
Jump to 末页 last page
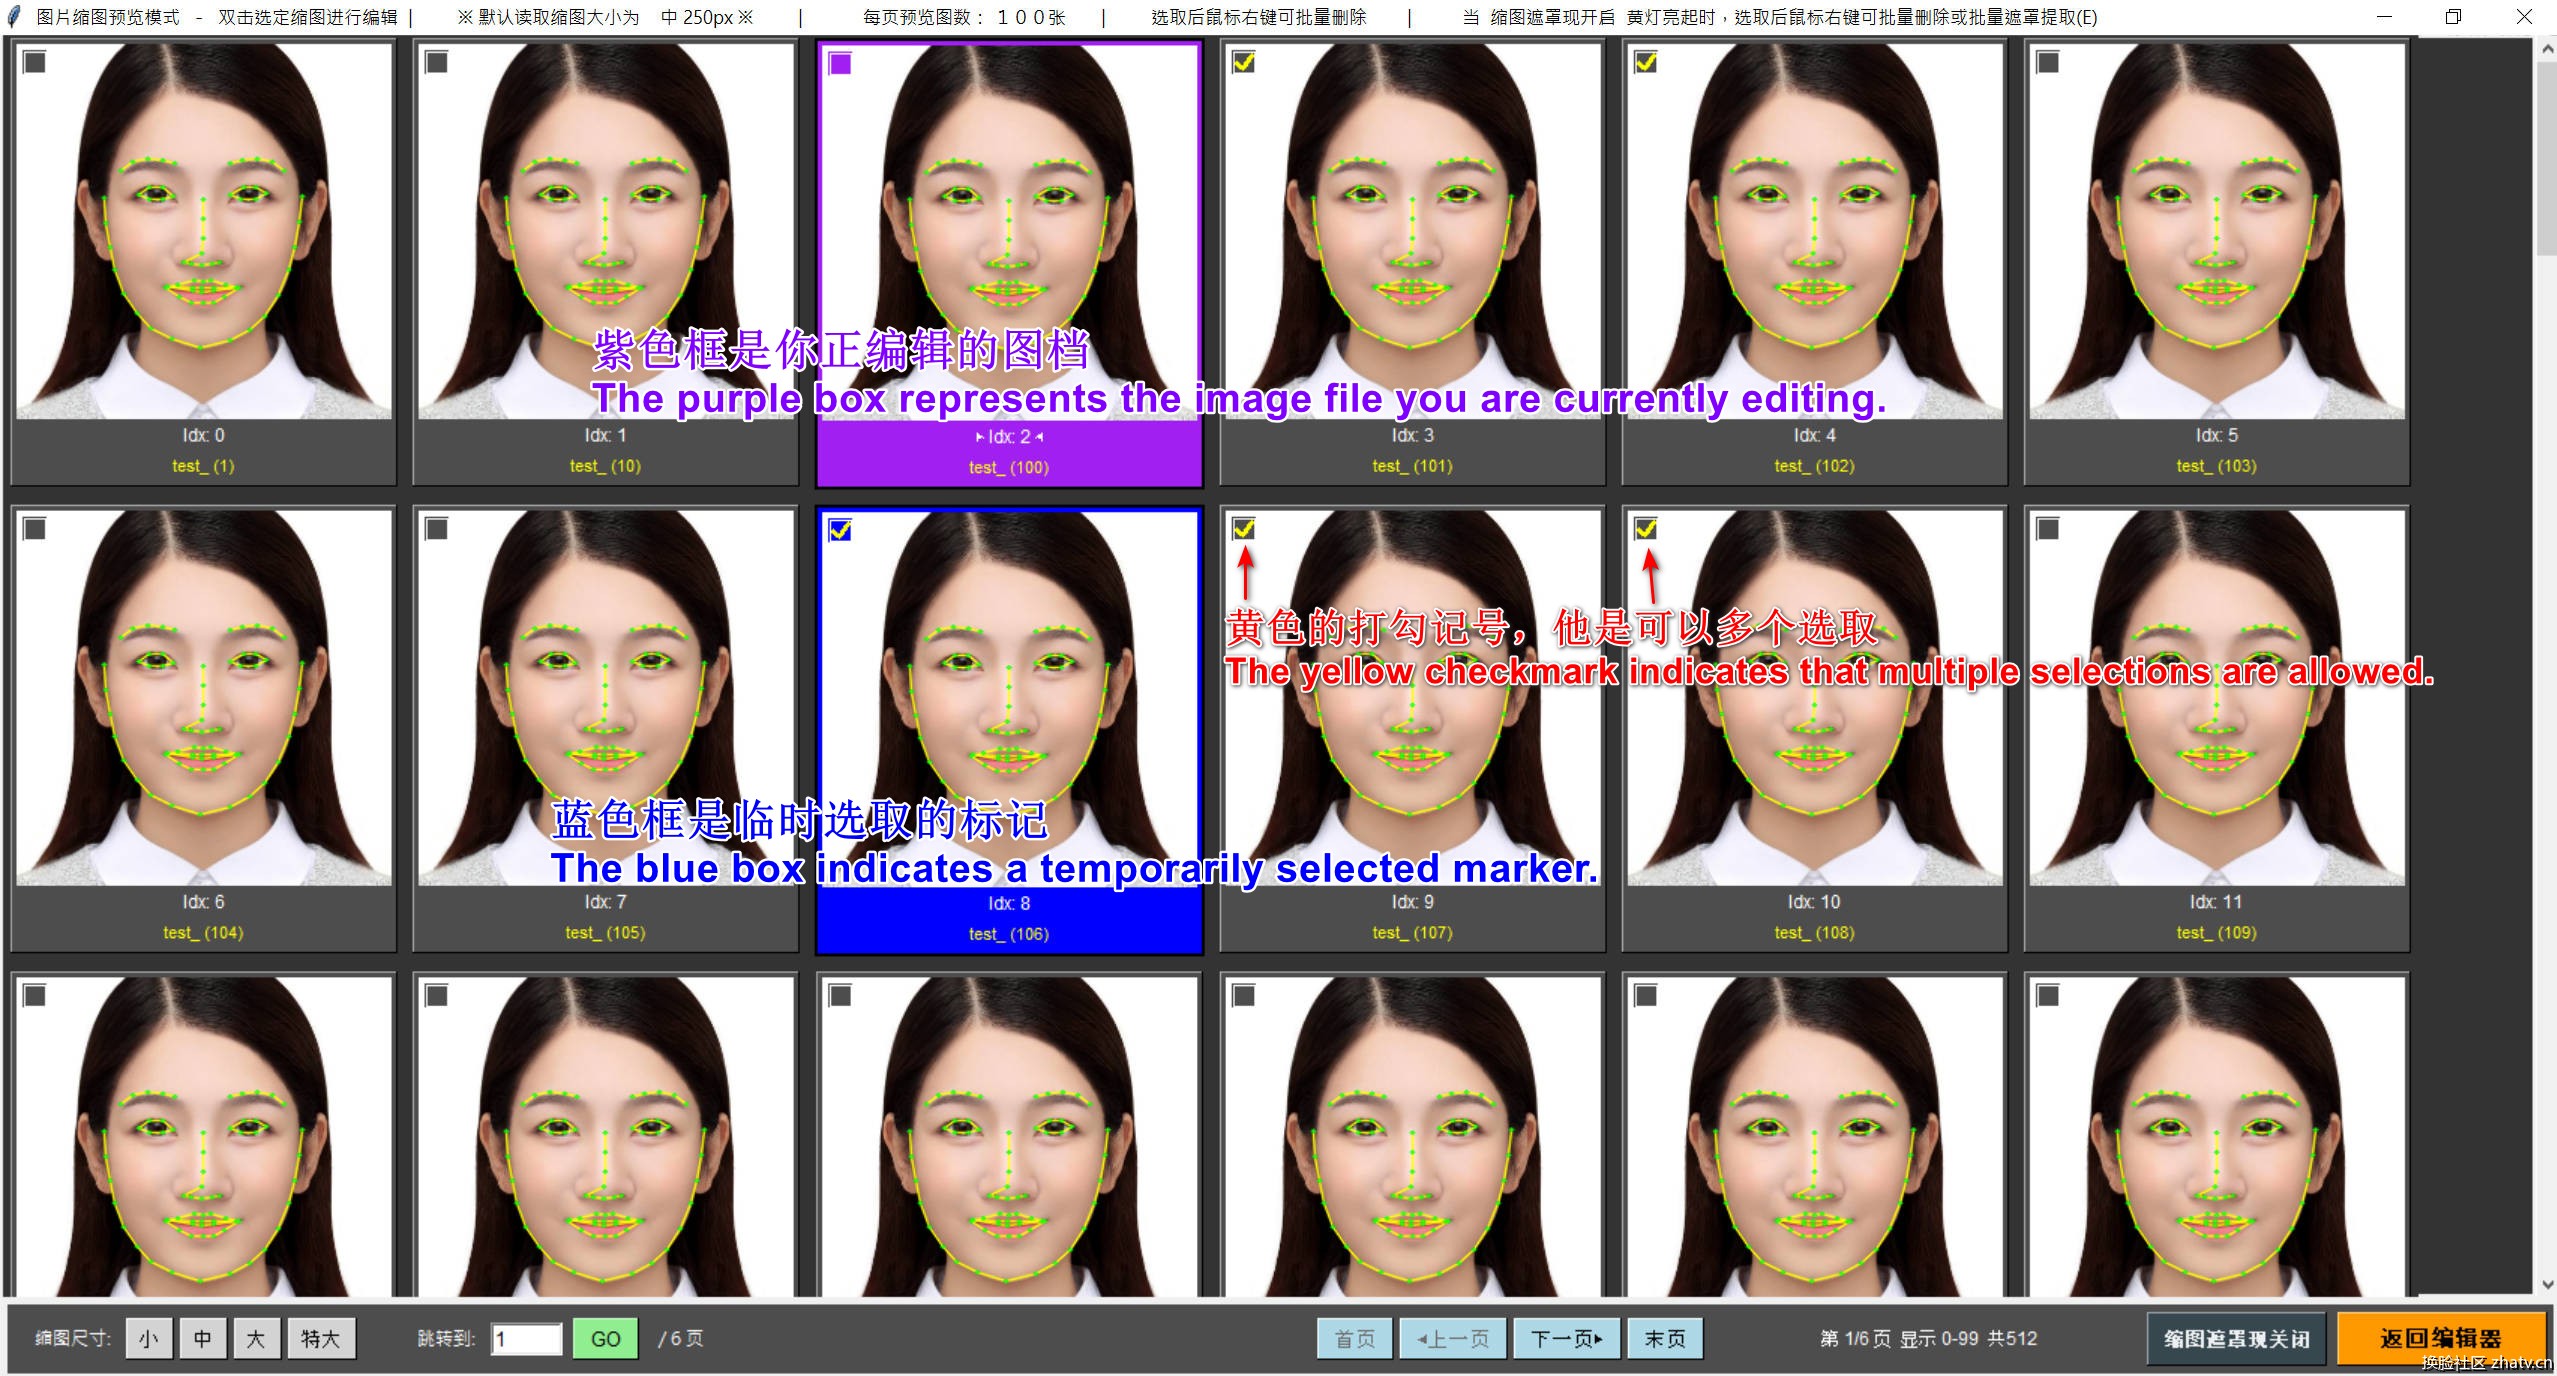click(1664, 1338)
